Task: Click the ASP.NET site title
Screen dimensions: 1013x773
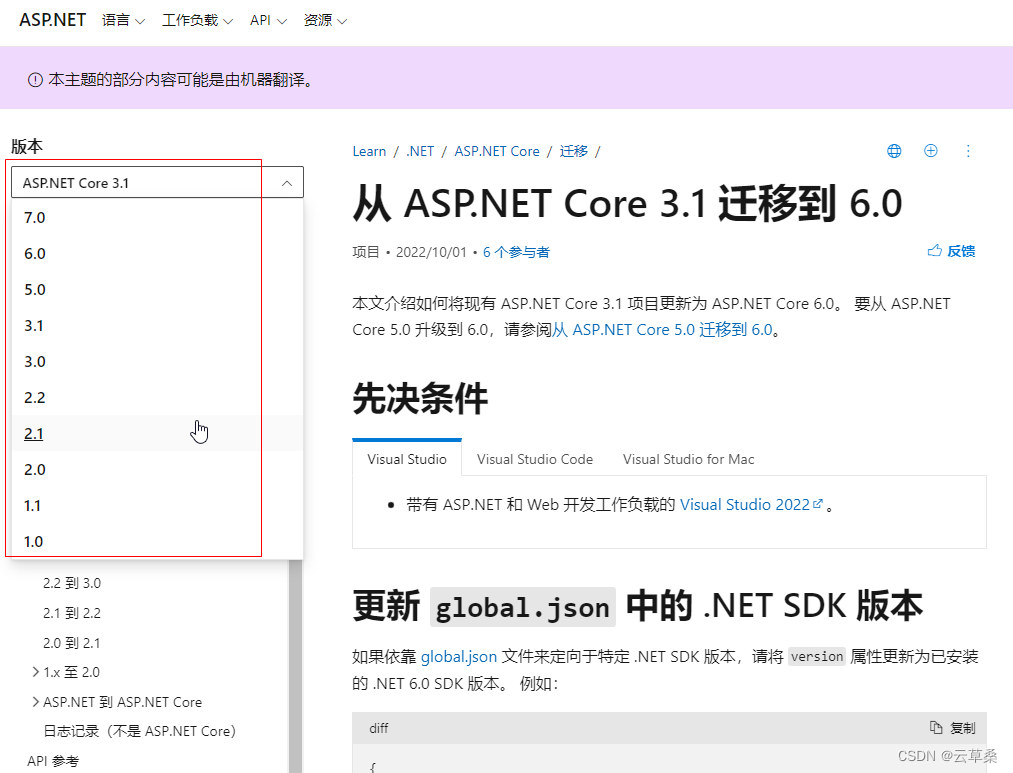Action: click(x=52, y=20)
